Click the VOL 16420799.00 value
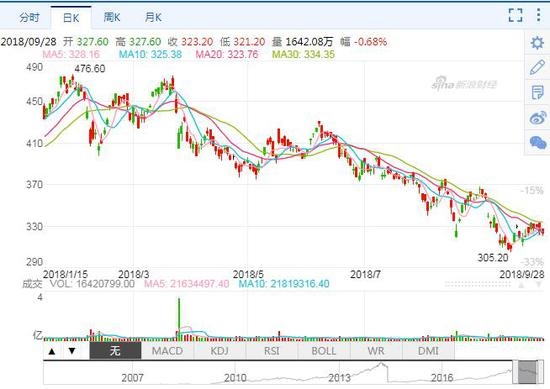Viewport: 550px width, 389px height. pos(92,284)
